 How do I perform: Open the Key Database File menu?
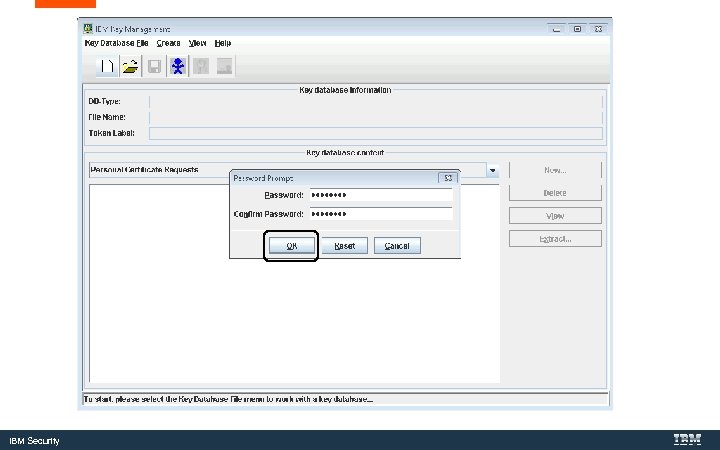tap(117, 43)
